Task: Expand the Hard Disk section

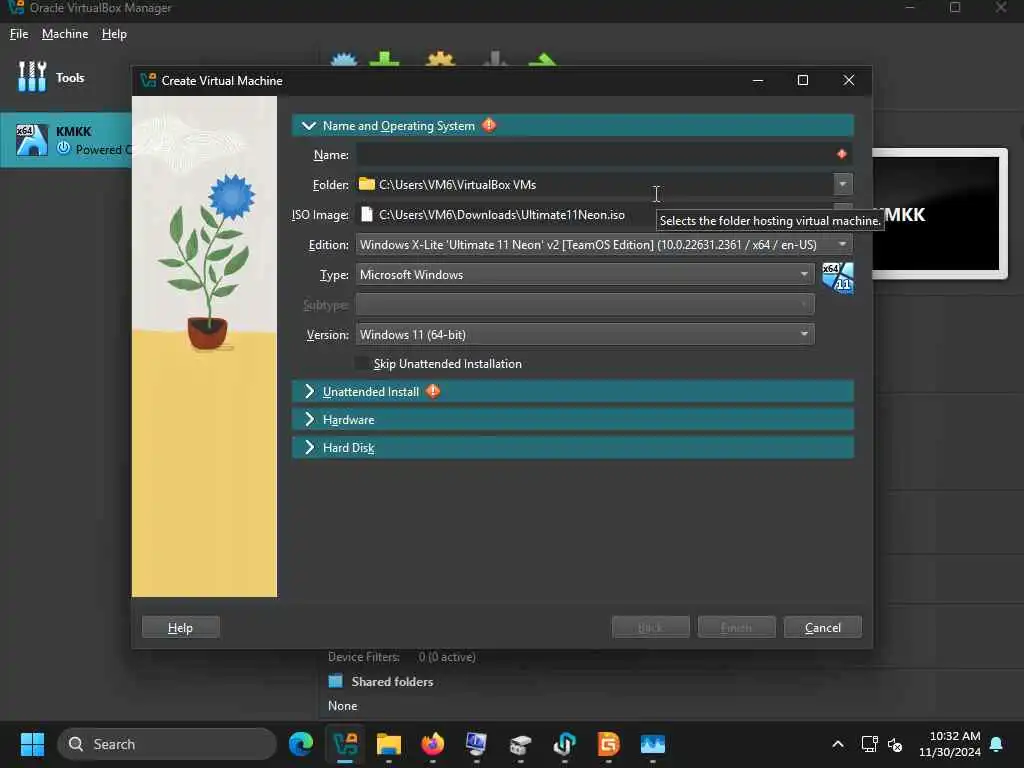Action: 572,447
